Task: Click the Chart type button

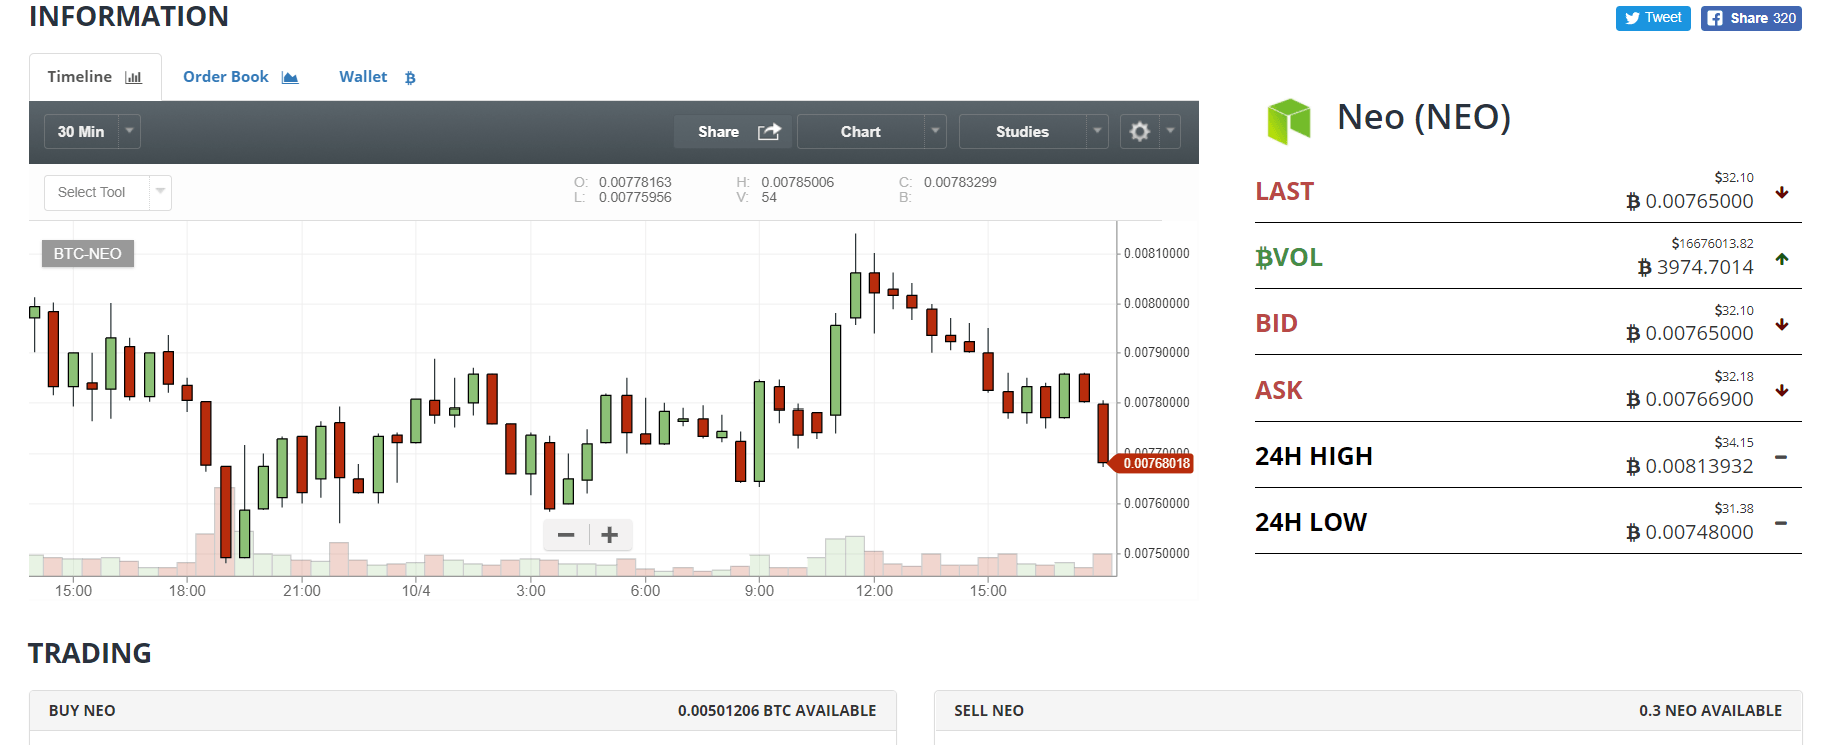Action: pos(861,131)
